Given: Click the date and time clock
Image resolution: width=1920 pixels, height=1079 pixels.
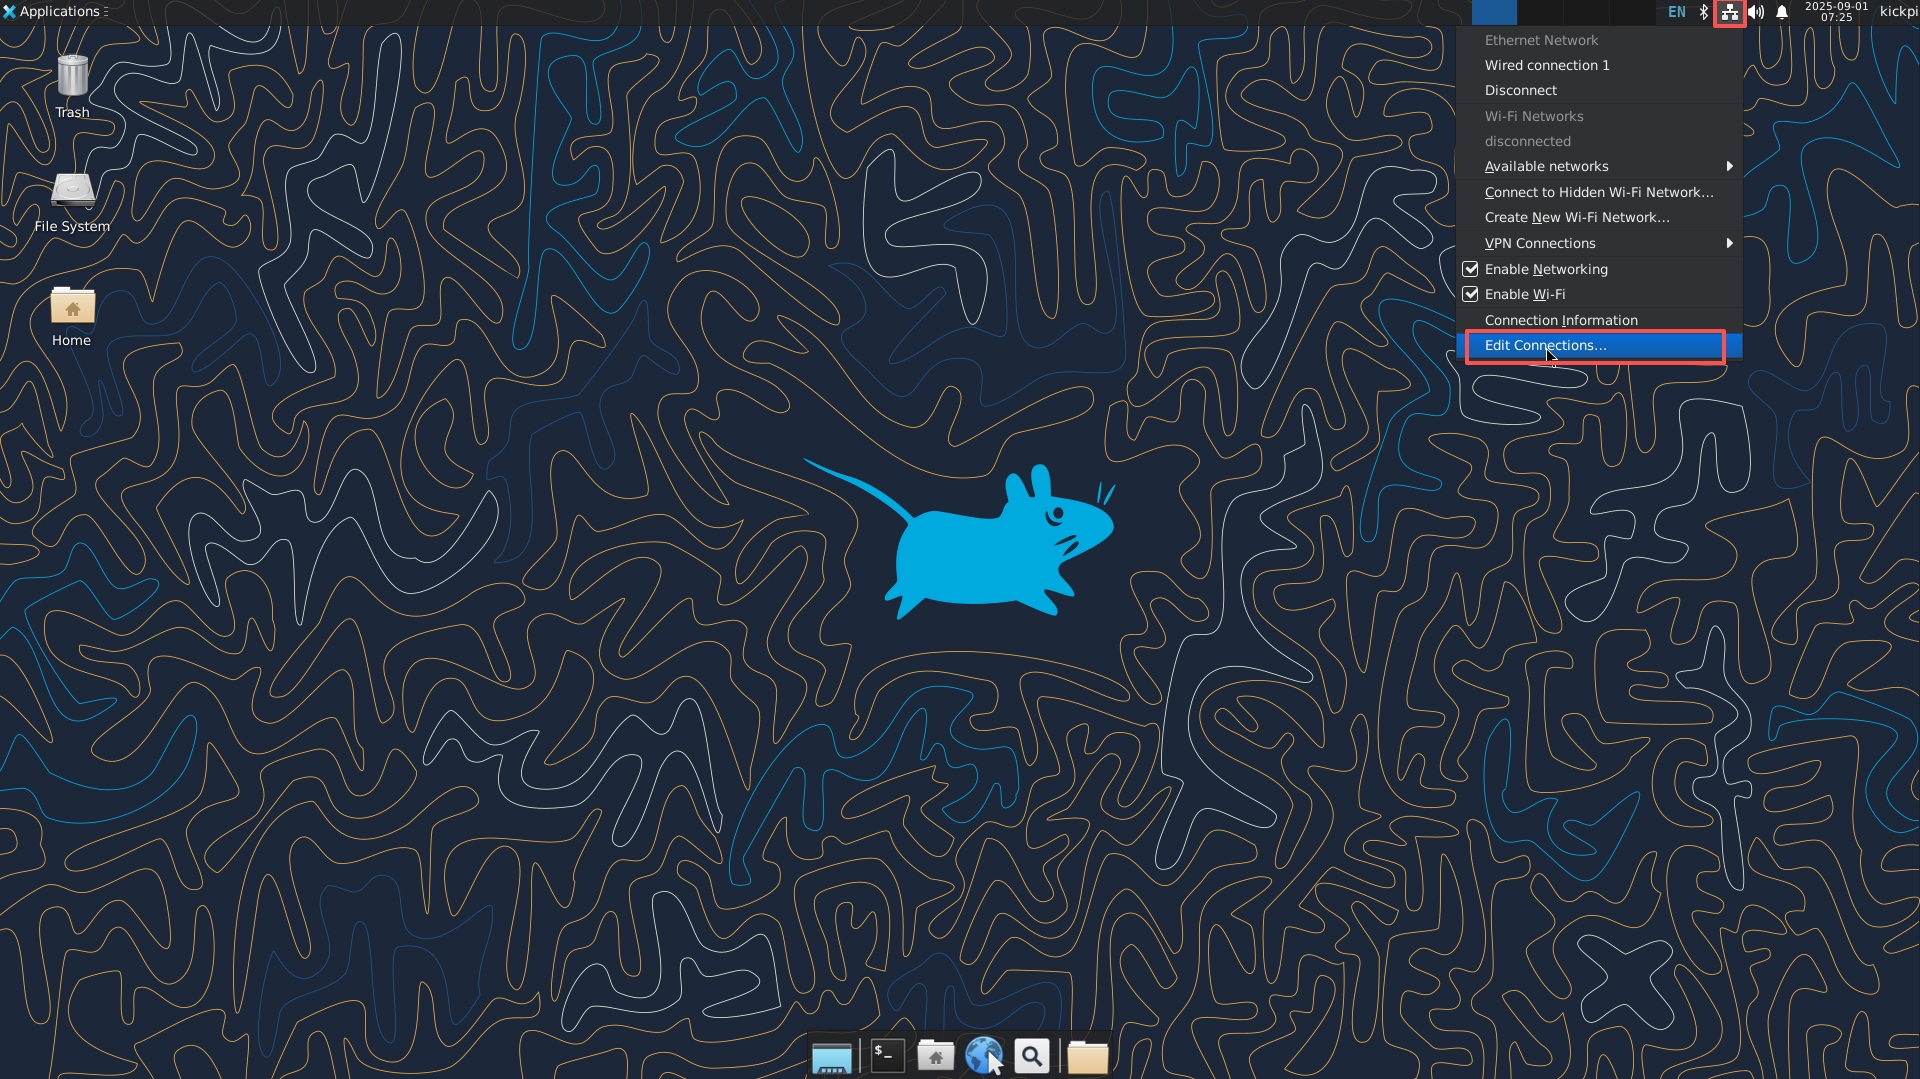Looking at the screenshot, I should pos(1836,12).
